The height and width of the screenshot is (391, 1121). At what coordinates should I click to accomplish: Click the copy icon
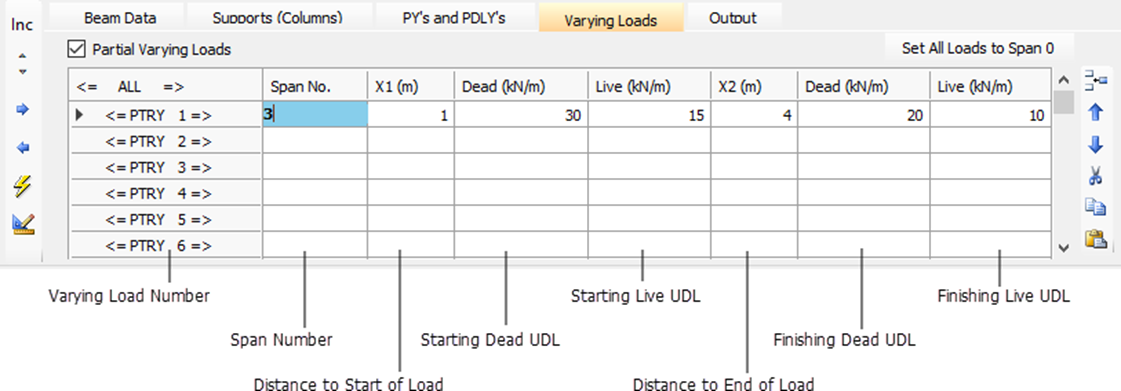pos(1095,207)
